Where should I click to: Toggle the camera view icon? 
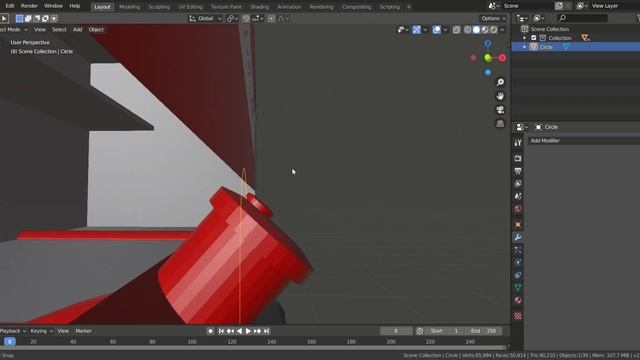tap(500, 110)
